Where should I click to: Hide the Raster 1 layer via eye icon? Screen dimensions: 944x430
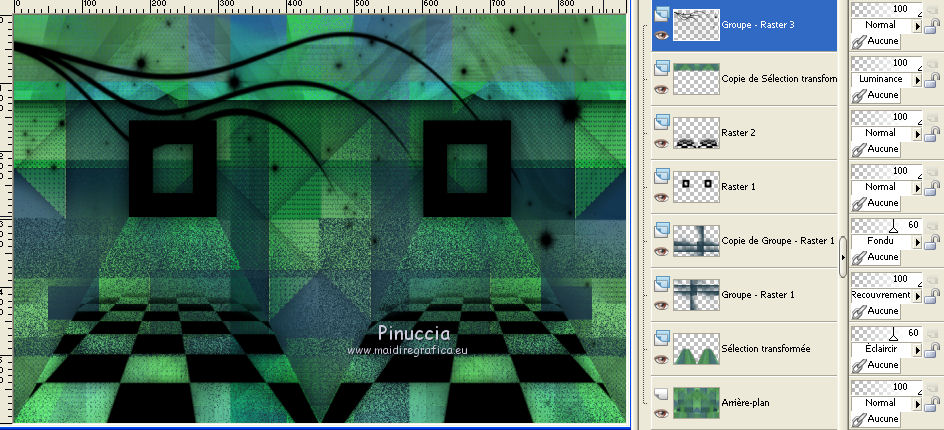(662, 197)
